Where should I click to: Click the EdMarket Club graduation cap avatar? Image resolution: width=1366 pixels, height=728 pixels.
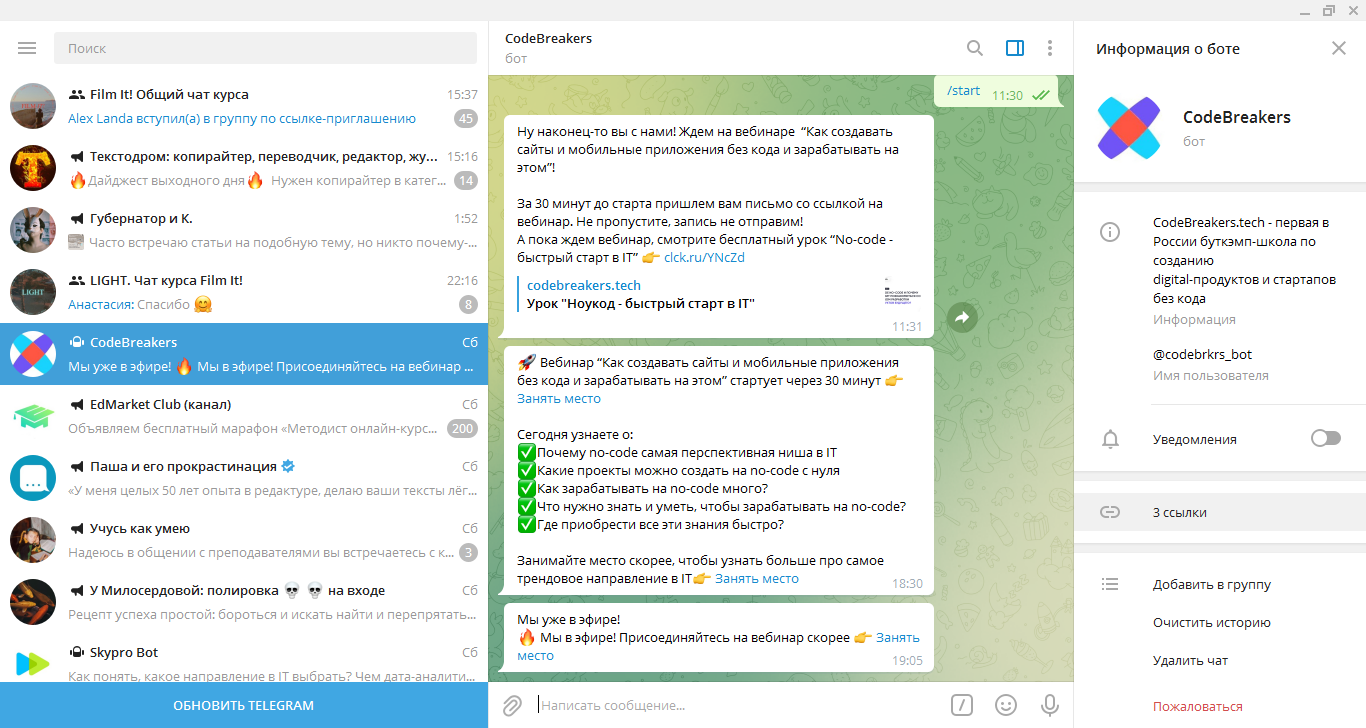pos(32,416)
